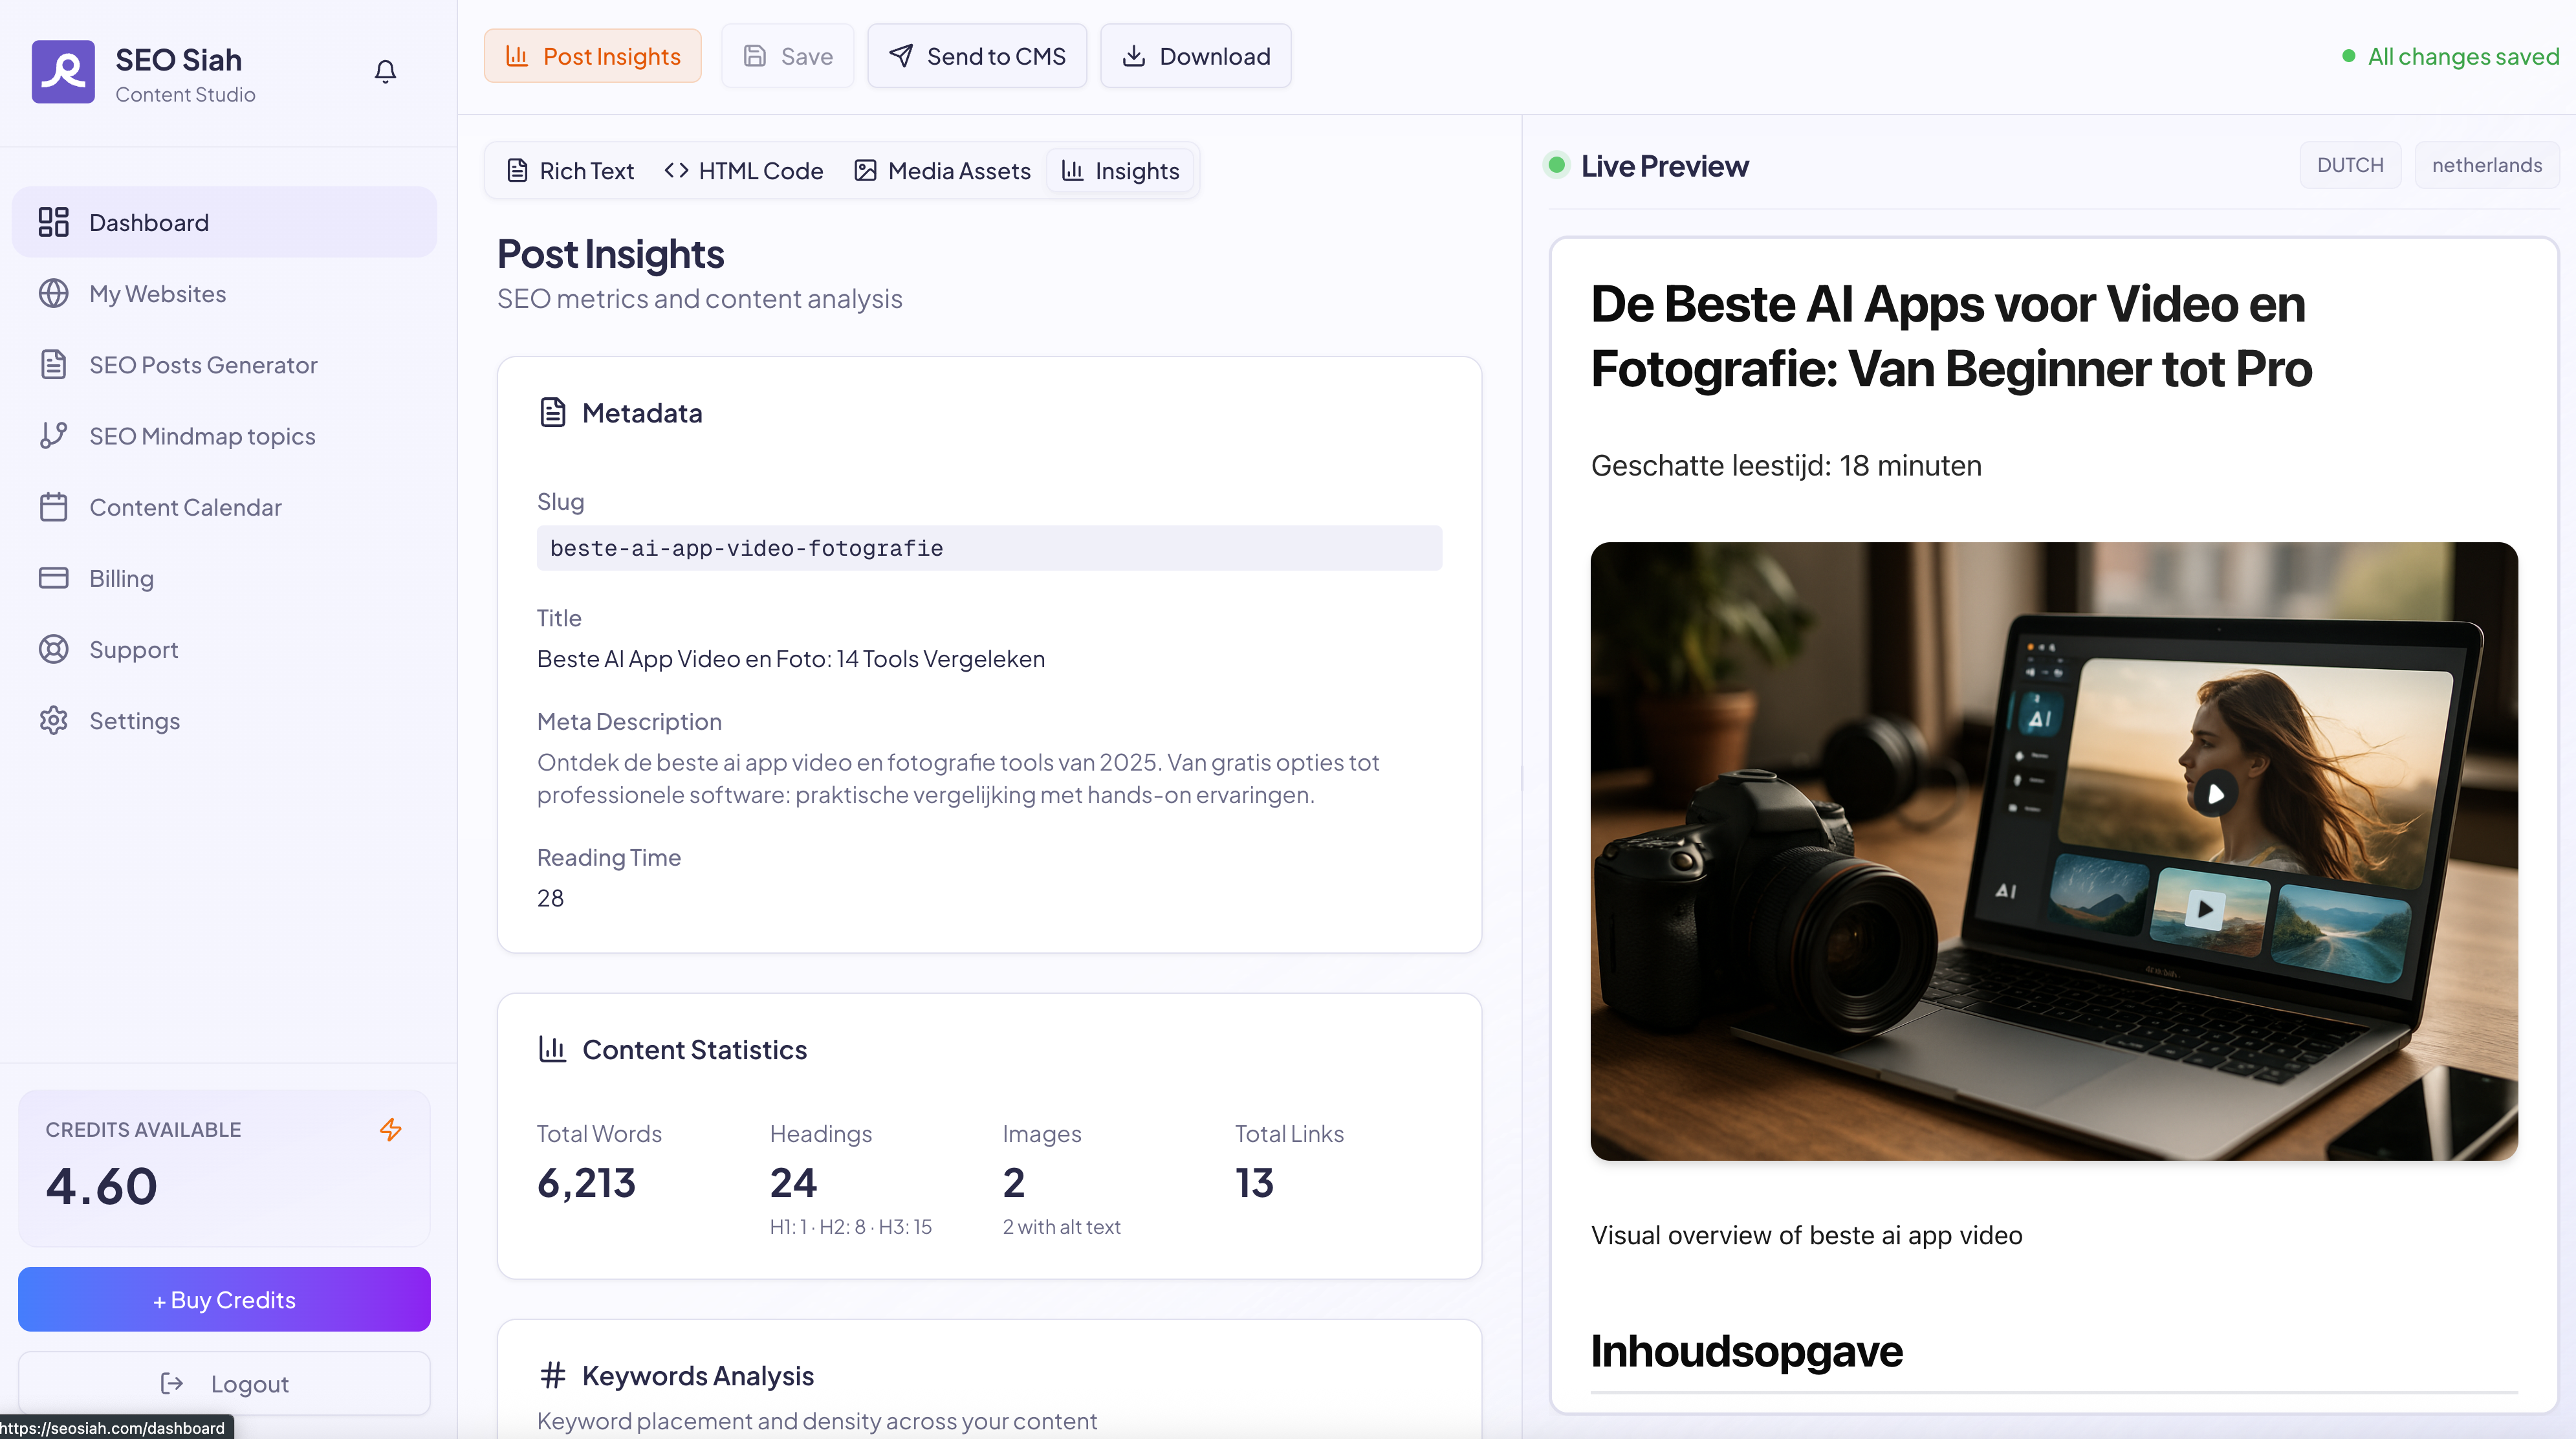
Task: Switch to the HTML Code tab
Action: [x=744, y=171]
